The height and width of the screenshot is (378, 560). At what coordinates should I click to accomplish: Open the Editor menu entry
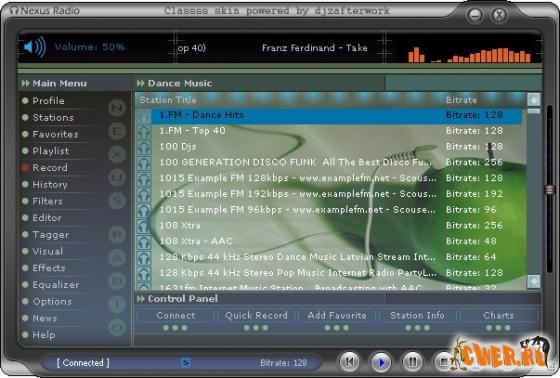point(47,218)
